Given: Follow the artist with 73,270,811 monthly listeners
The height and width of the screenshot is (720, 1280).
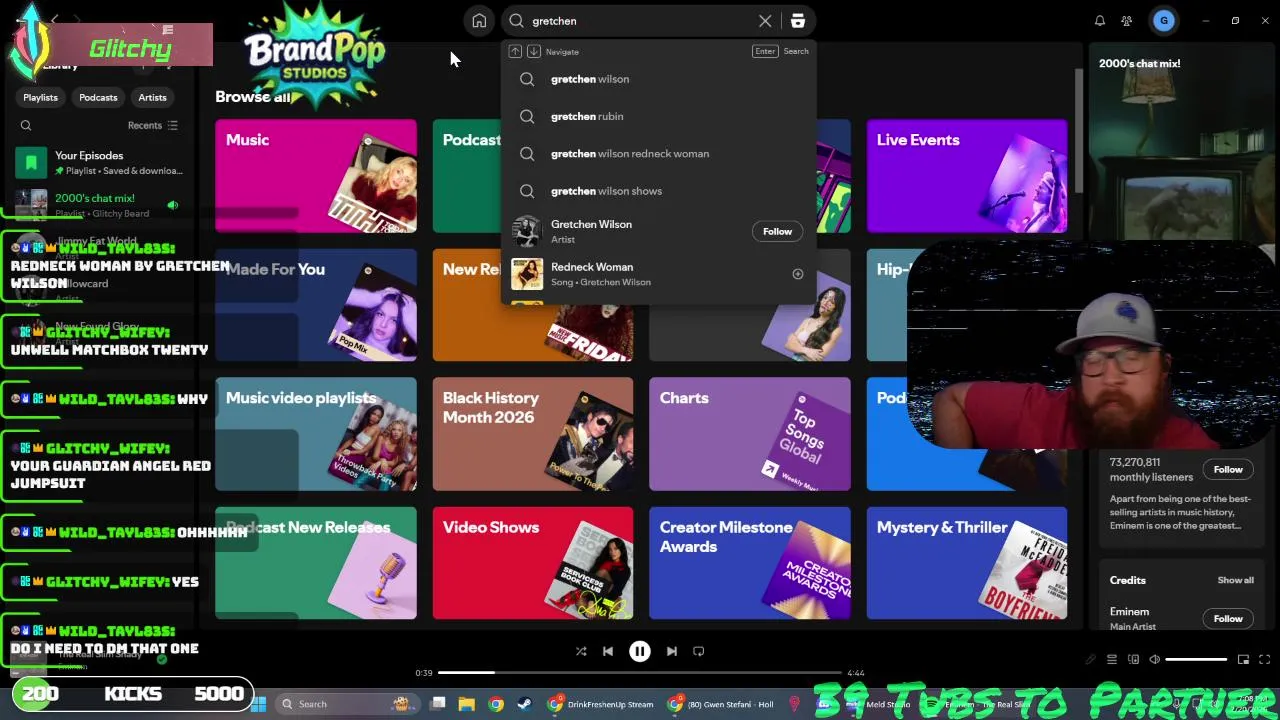Looking at the screenshot, I should [1228, 470].
